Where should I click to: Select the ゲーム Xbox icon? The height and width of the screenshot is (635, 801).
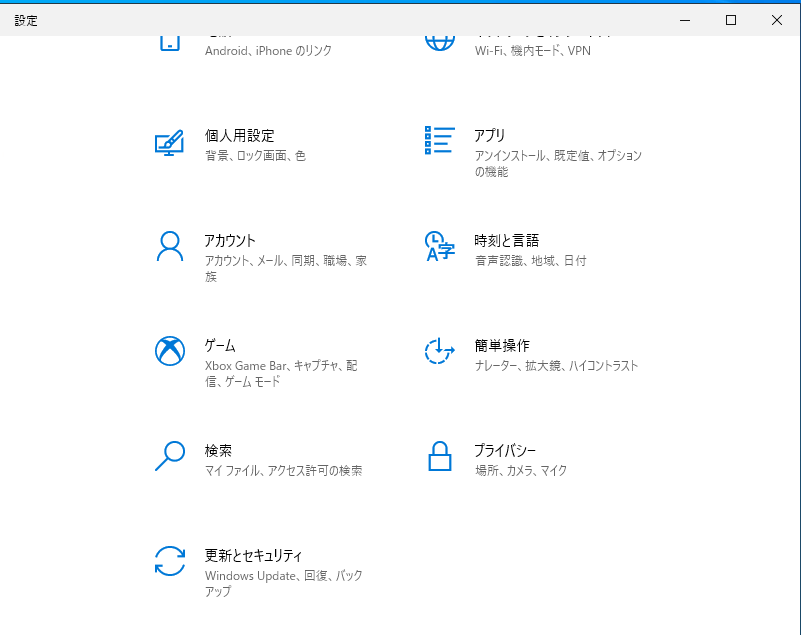(x=170, y=353)
